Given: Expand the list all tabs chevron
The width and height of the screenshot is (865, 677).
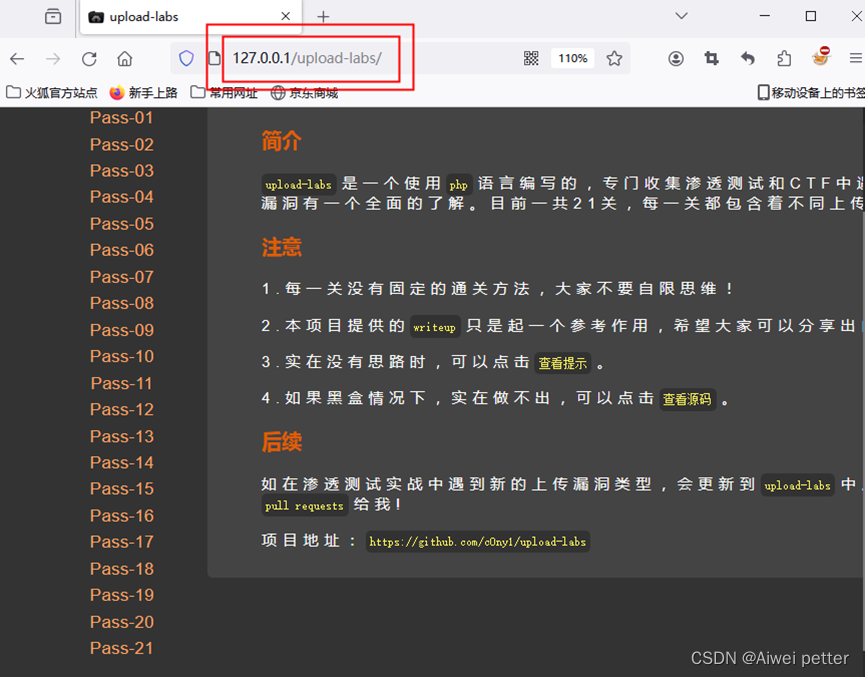Looking at the screenshot, I should 682,16.
